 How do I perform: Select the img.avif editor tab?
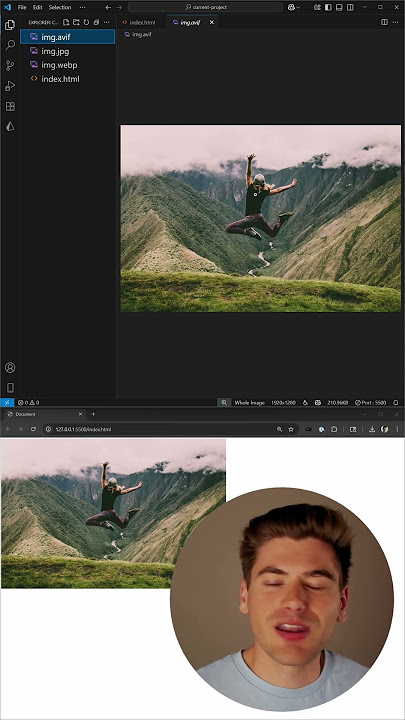190,22
